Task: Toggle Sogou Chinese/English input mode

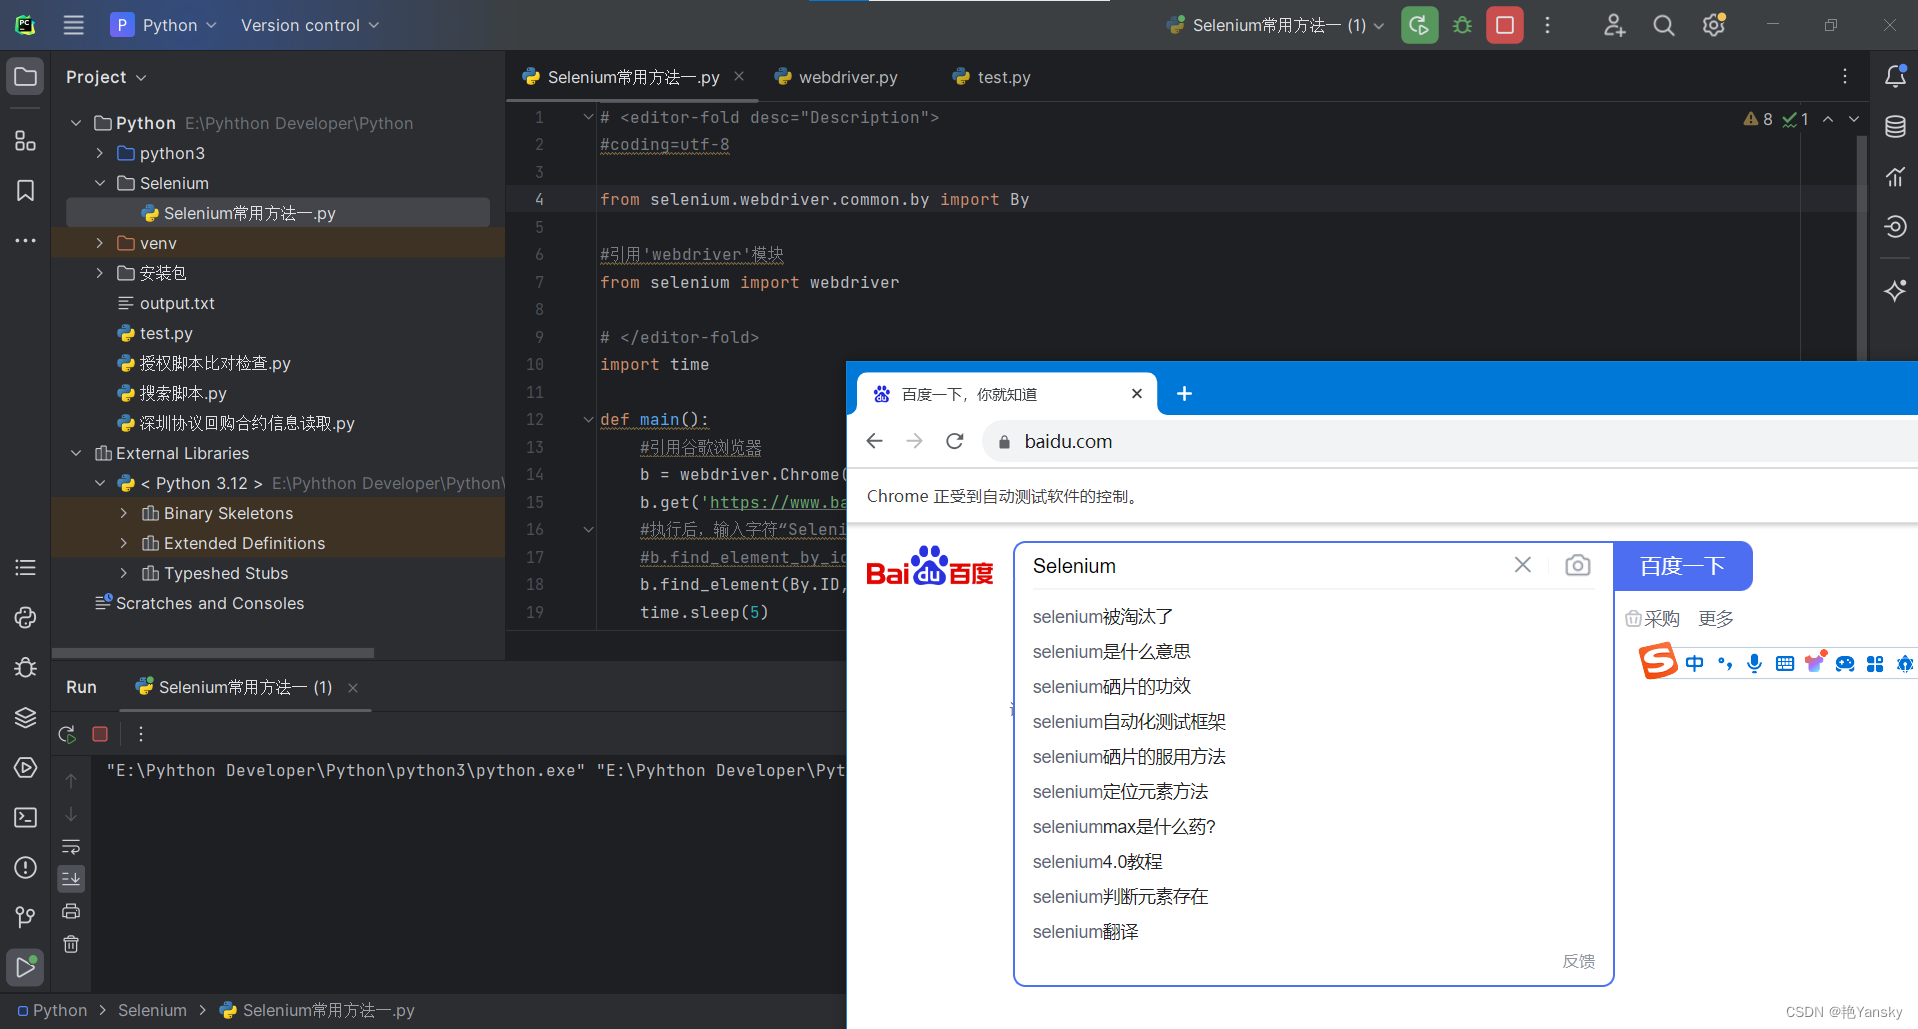Action: (x=1694, y=663)
